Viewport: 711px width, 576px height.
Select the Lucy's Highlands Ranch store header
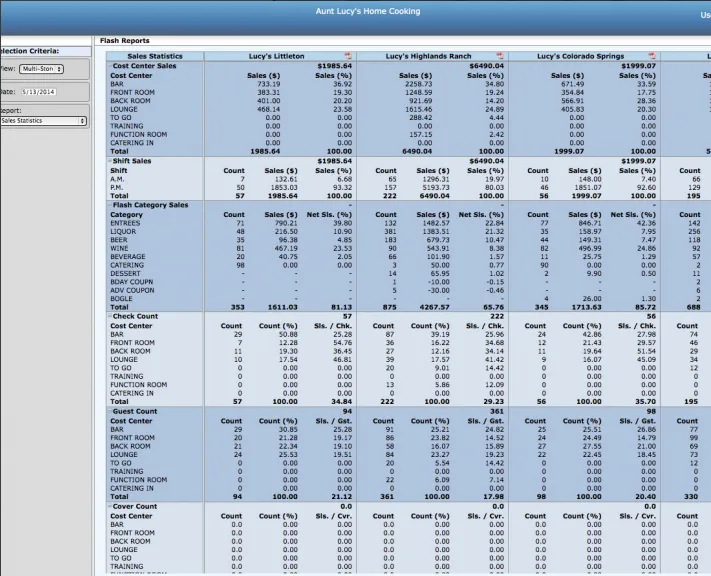(429, 56)
